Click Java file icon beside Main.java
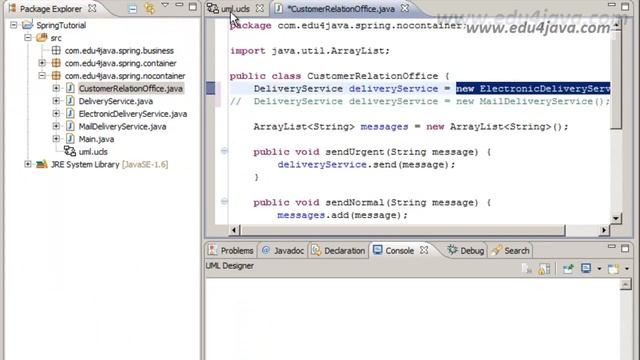This screenshot has width=640, height=360. (70, 139)
